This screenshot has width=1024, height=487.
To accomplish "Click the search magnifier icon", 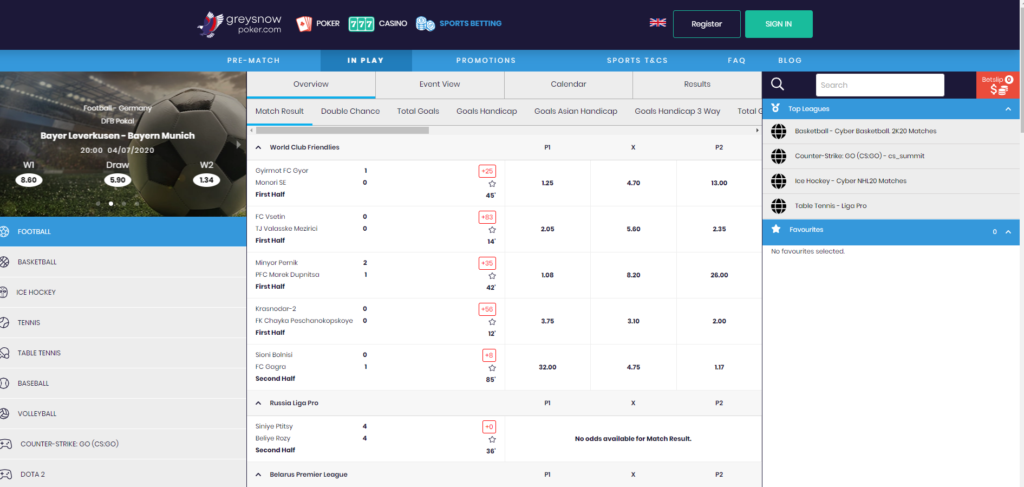I will pos(777,84).
